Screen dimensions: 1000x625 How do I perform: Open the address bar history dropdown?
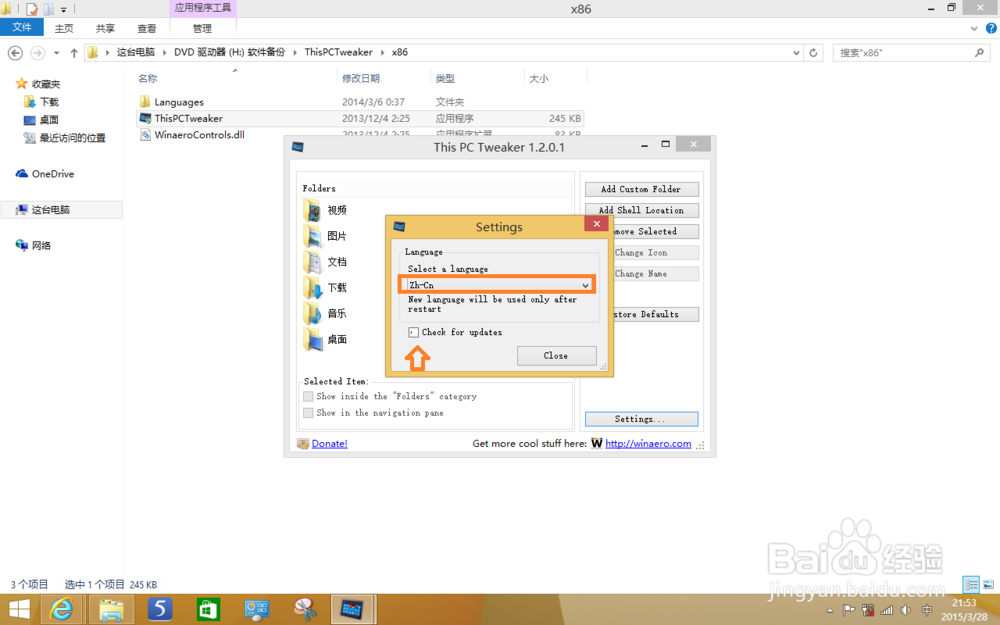[795, 52]
